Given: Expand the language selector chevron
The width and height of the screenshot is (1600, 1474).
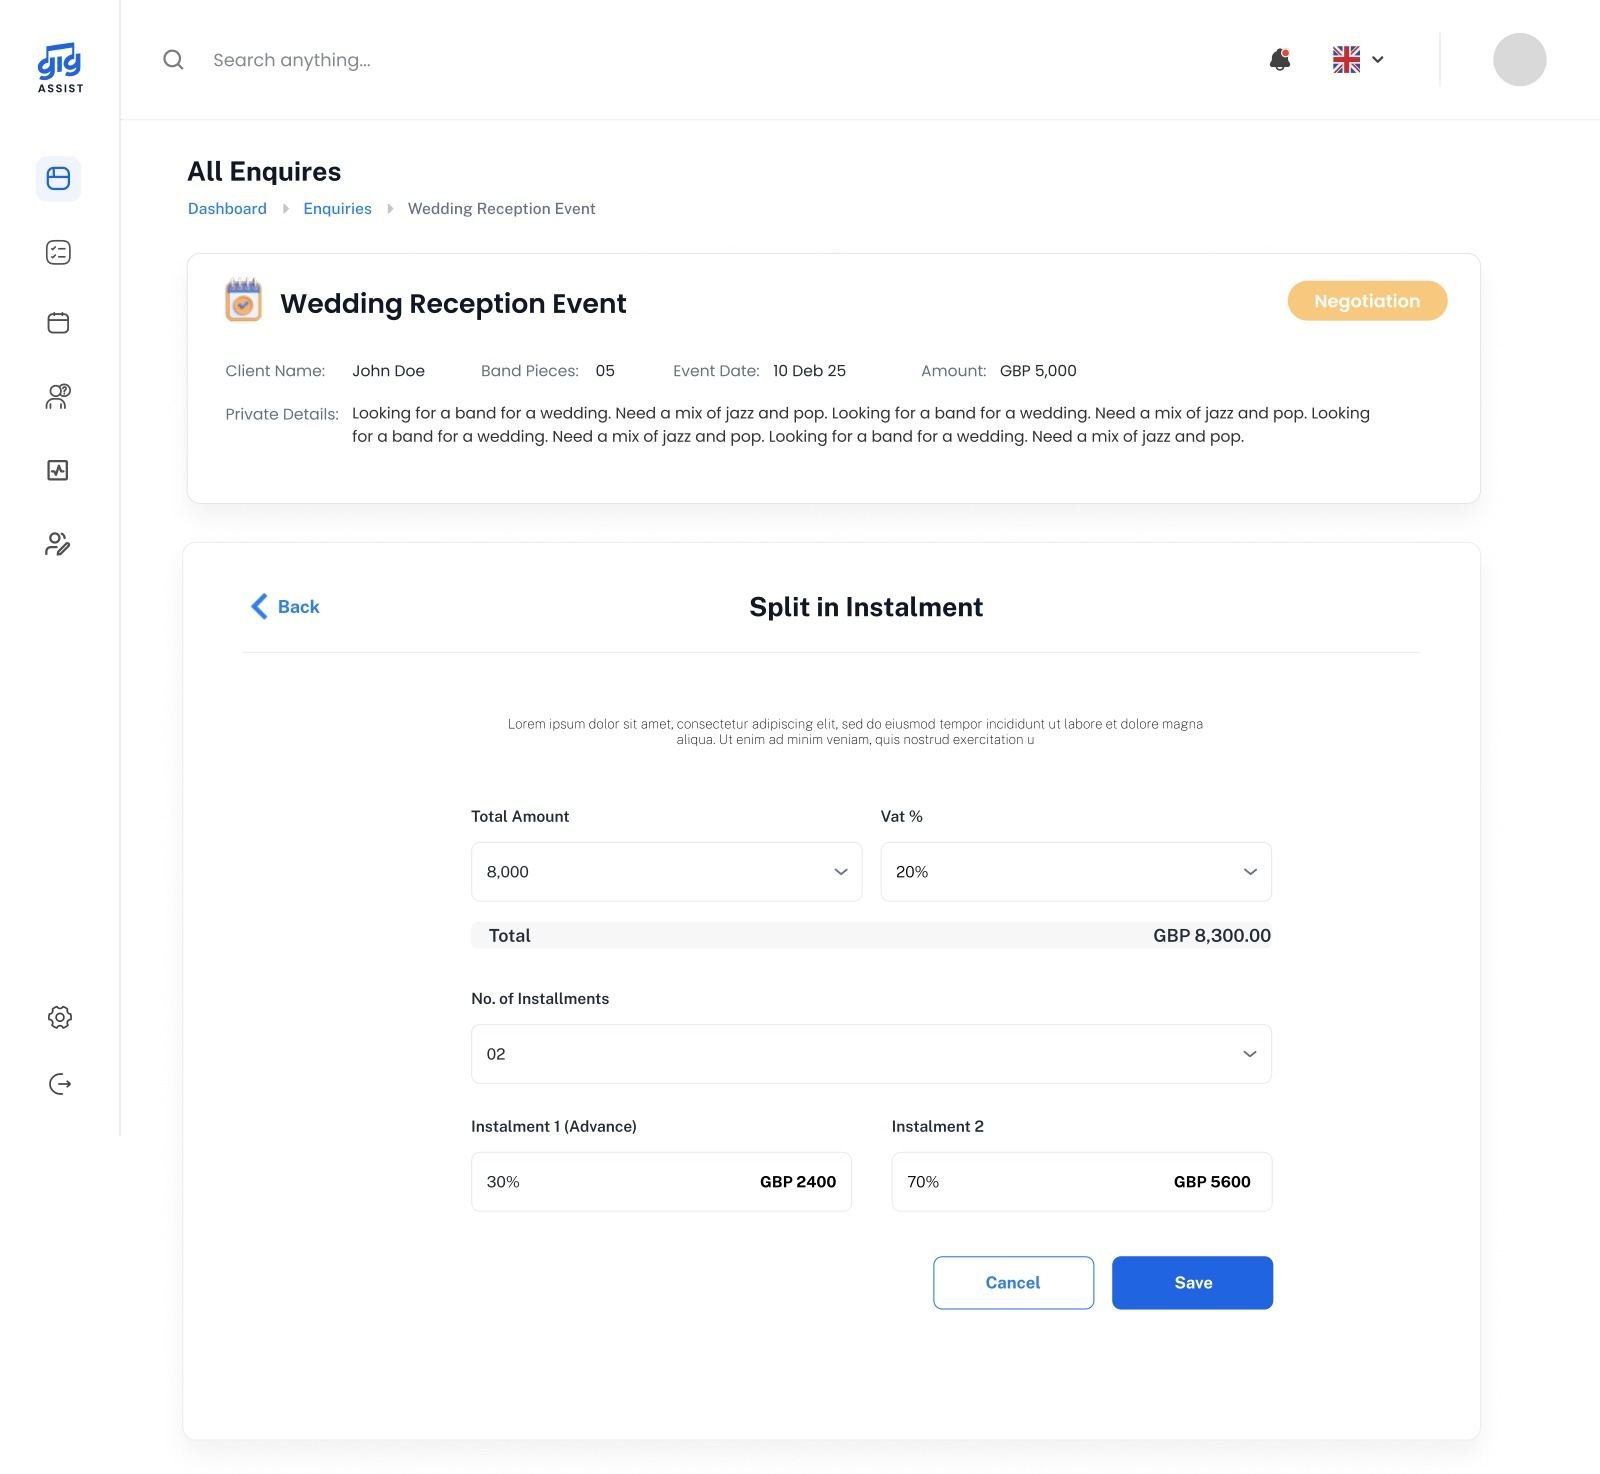Looking at the screenshot, I should tap(1378, 60).
